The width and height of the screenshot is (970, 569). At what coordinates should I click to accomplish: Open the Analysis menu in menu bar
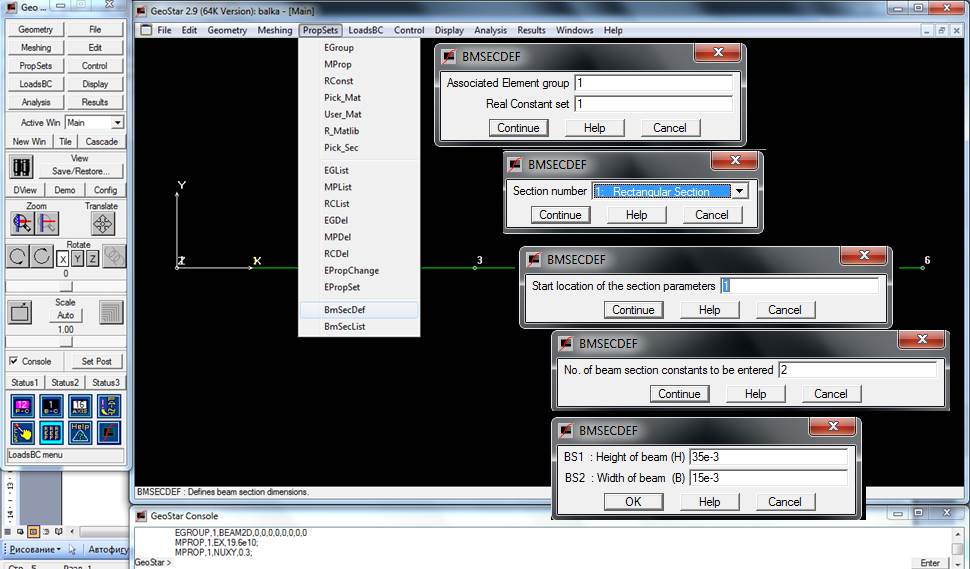[490, 30]
